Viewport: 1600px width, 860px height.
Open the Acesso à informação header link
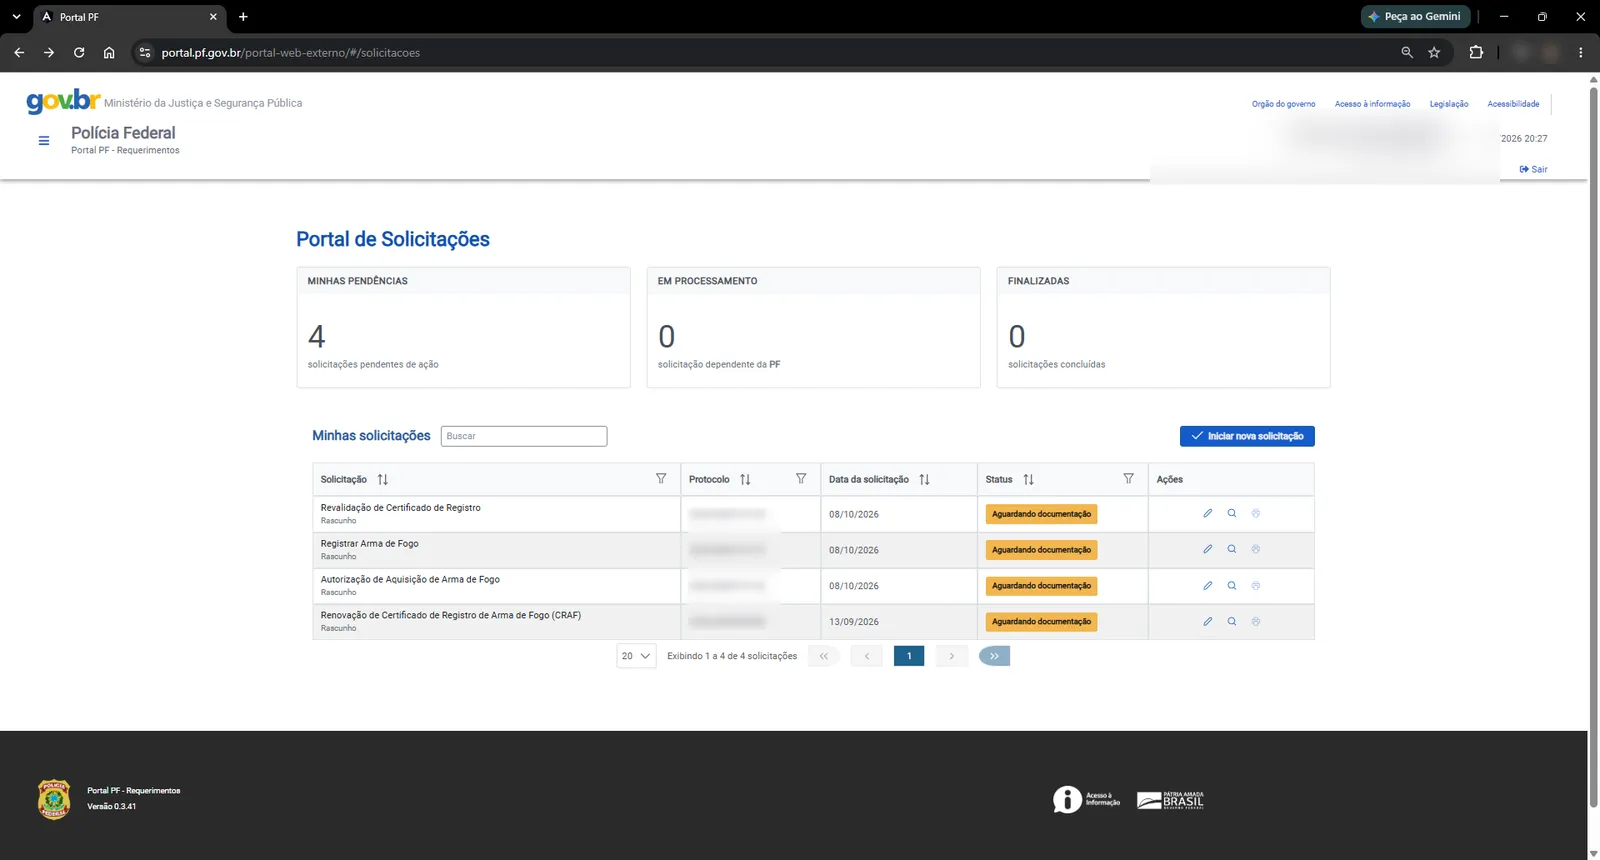click(1372, 104)
